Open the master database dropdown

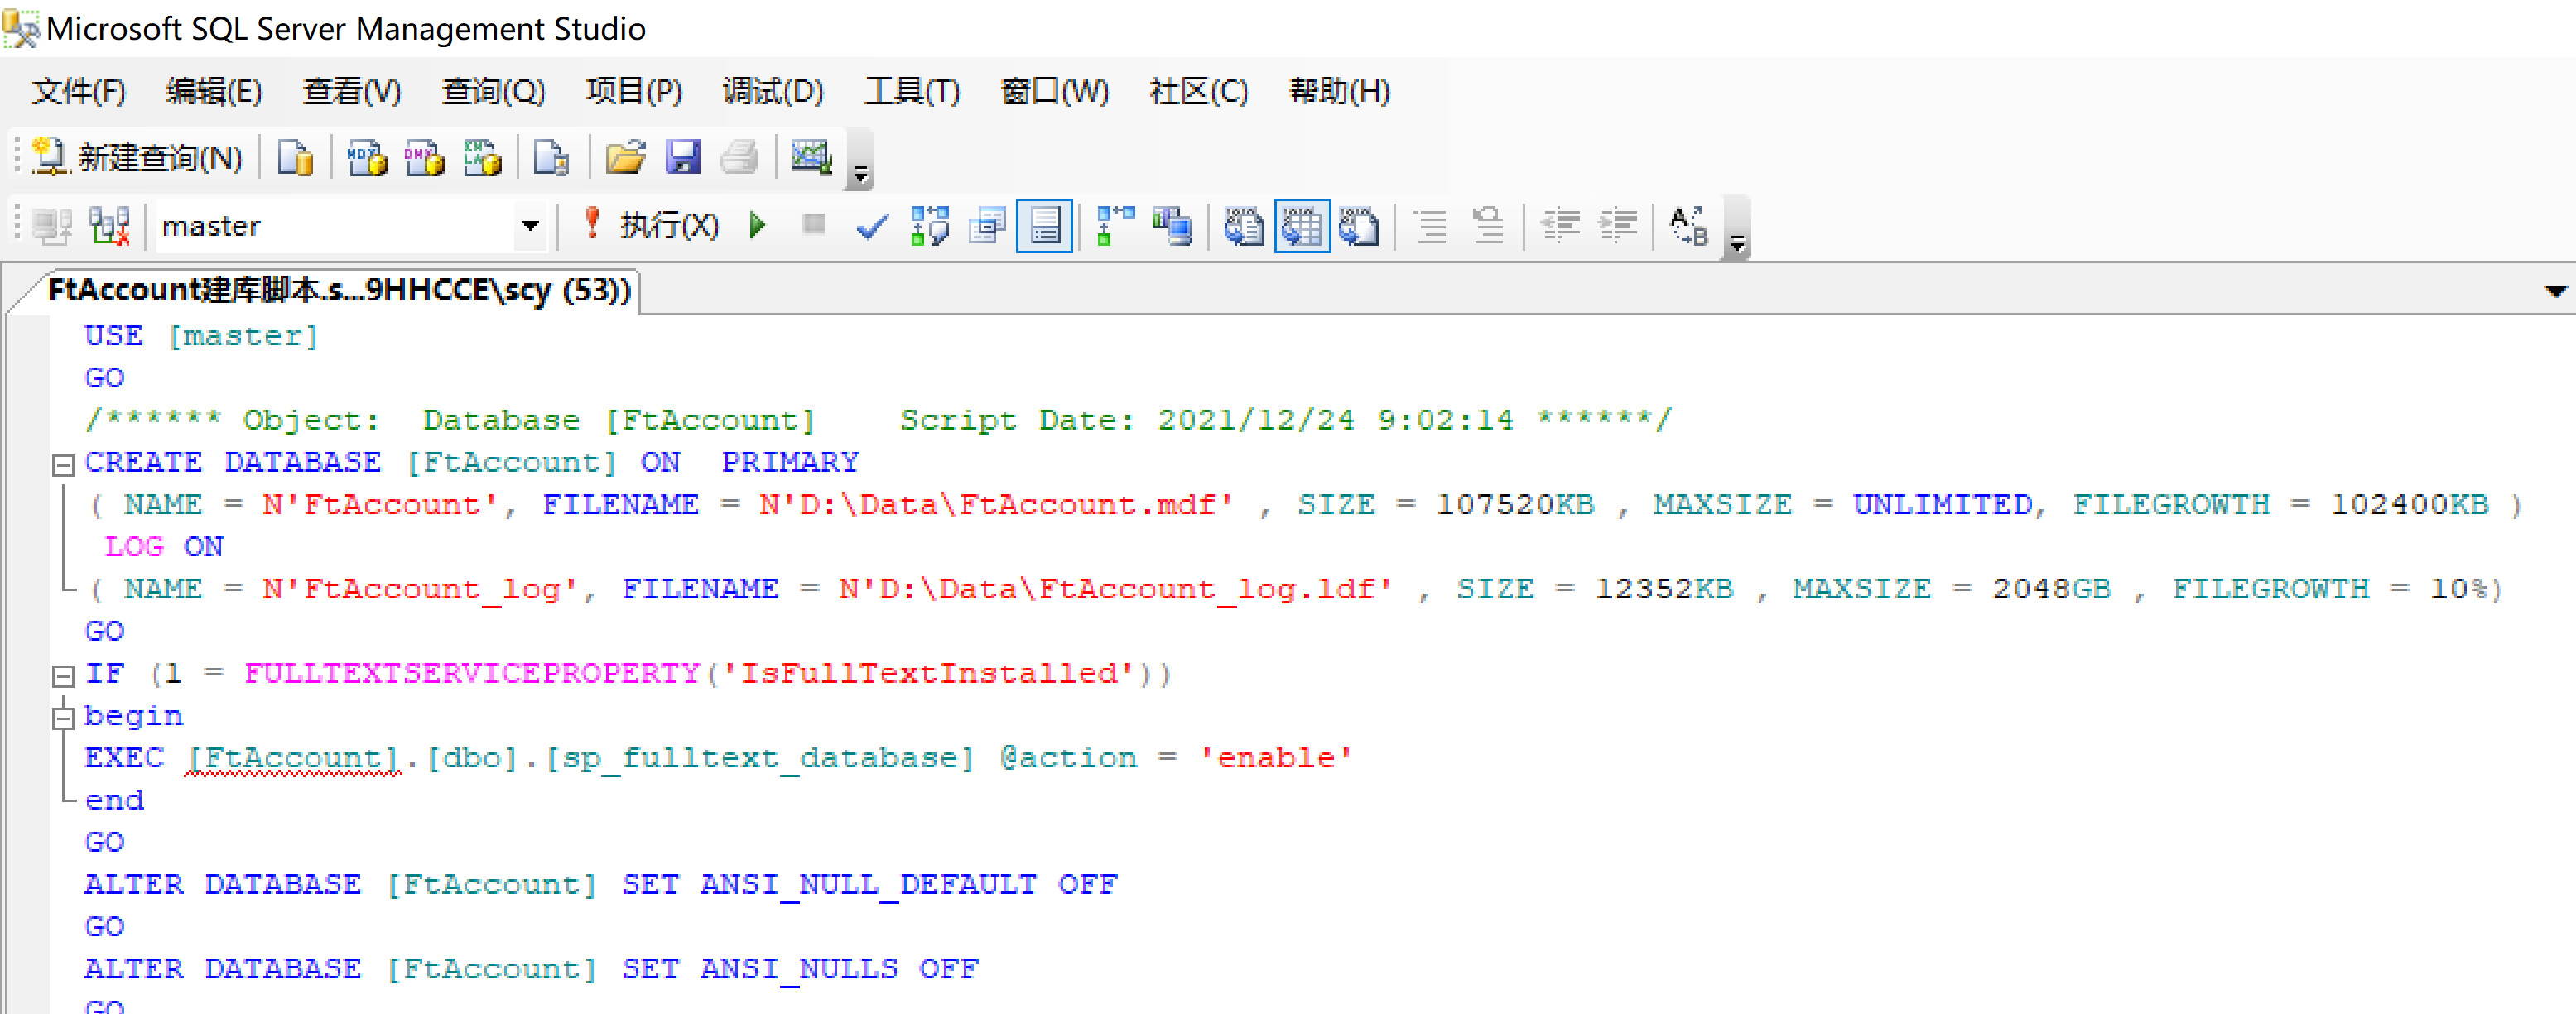[x=530, y=226]
